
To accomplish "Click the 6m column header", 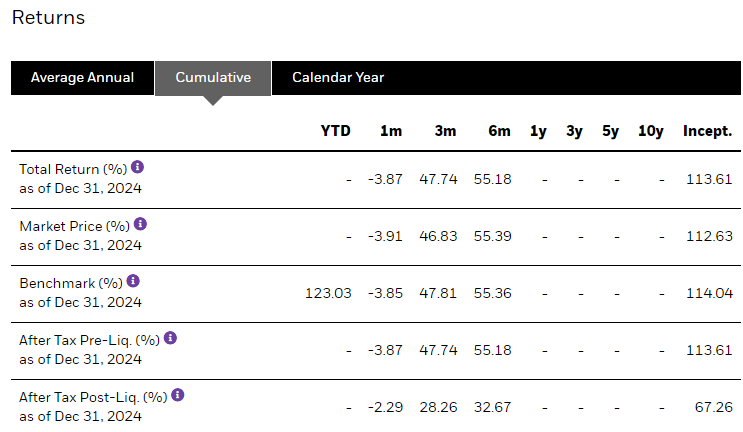I will tap(499, 131).
